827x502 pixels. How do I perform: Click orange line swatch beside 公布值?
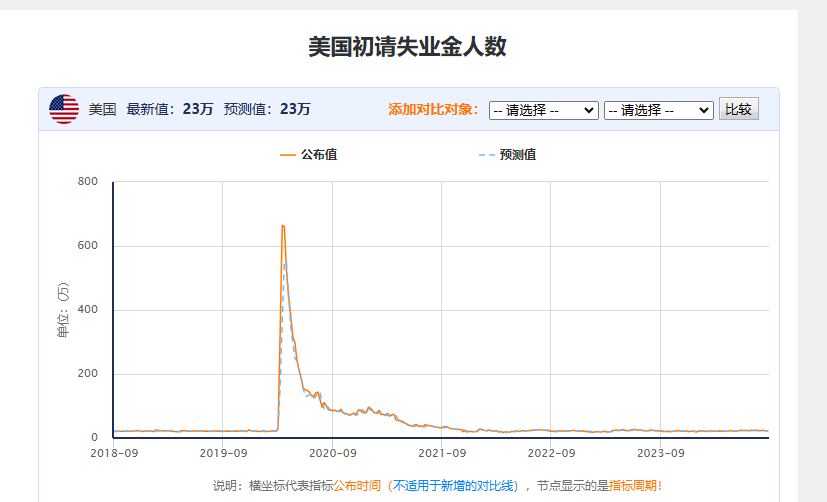click(288, 155)
